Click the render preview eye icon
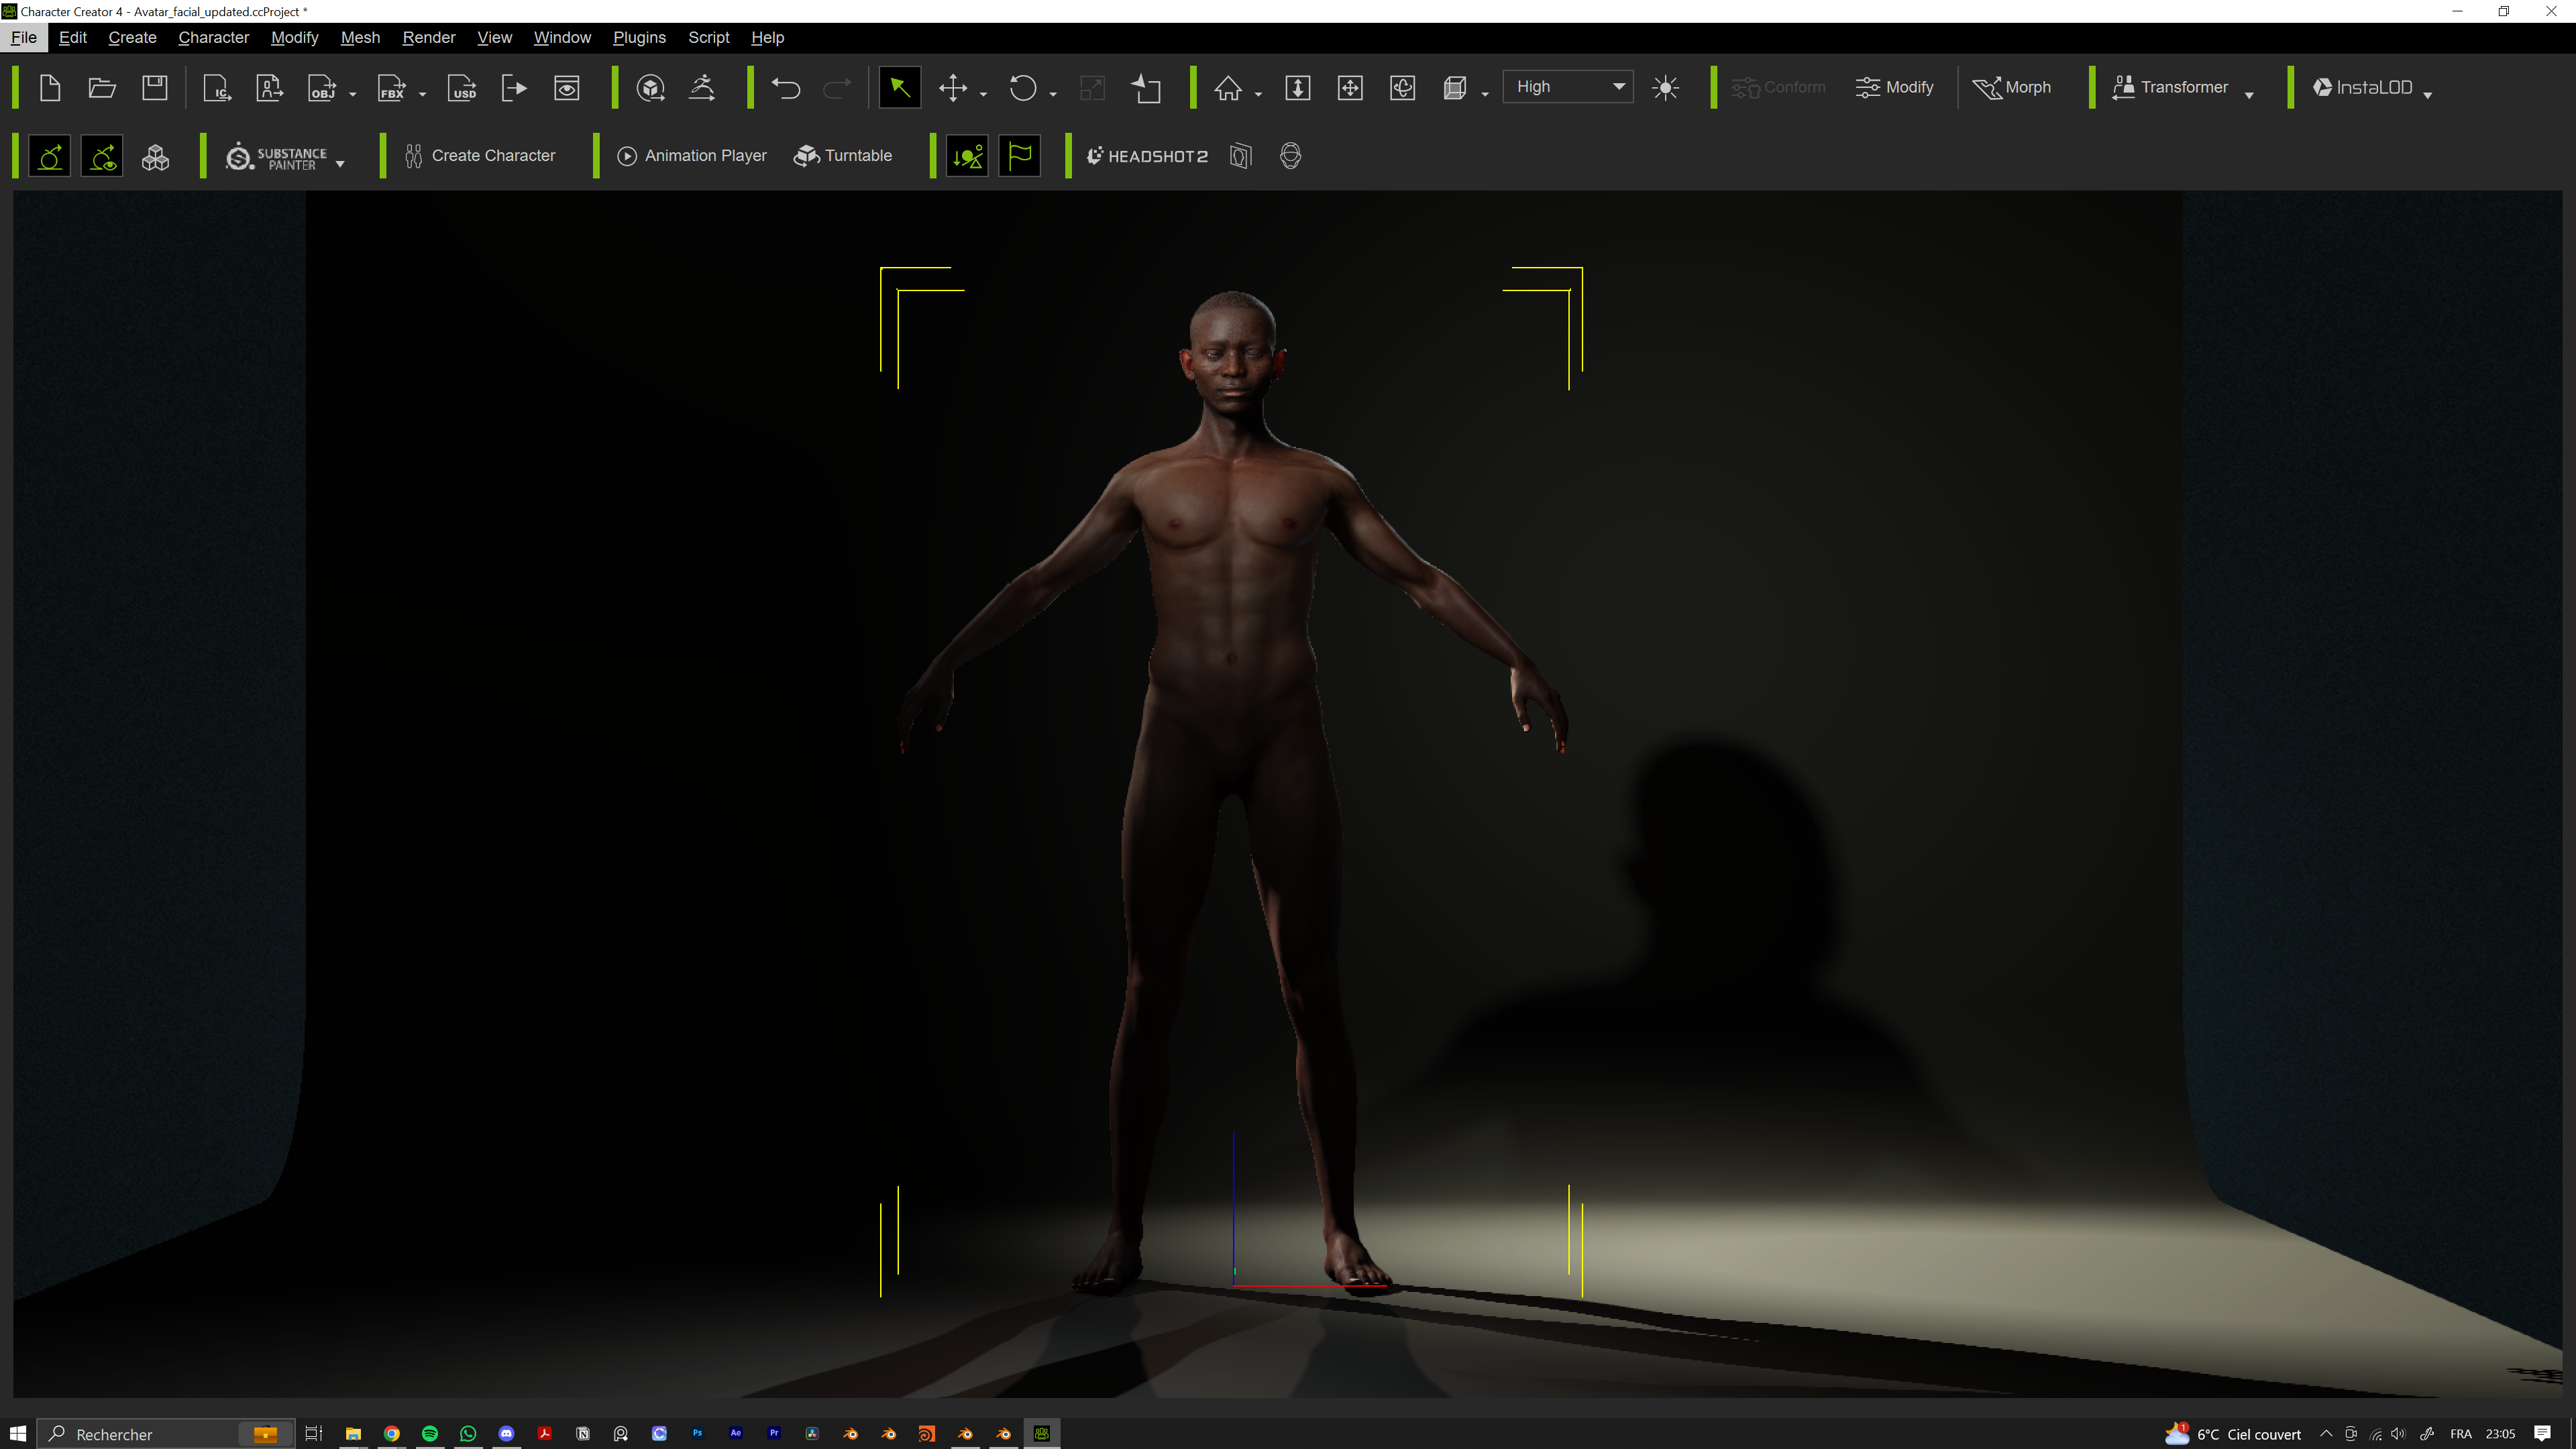This screenshot has width=2576, height=1449. tap(567, 88)
